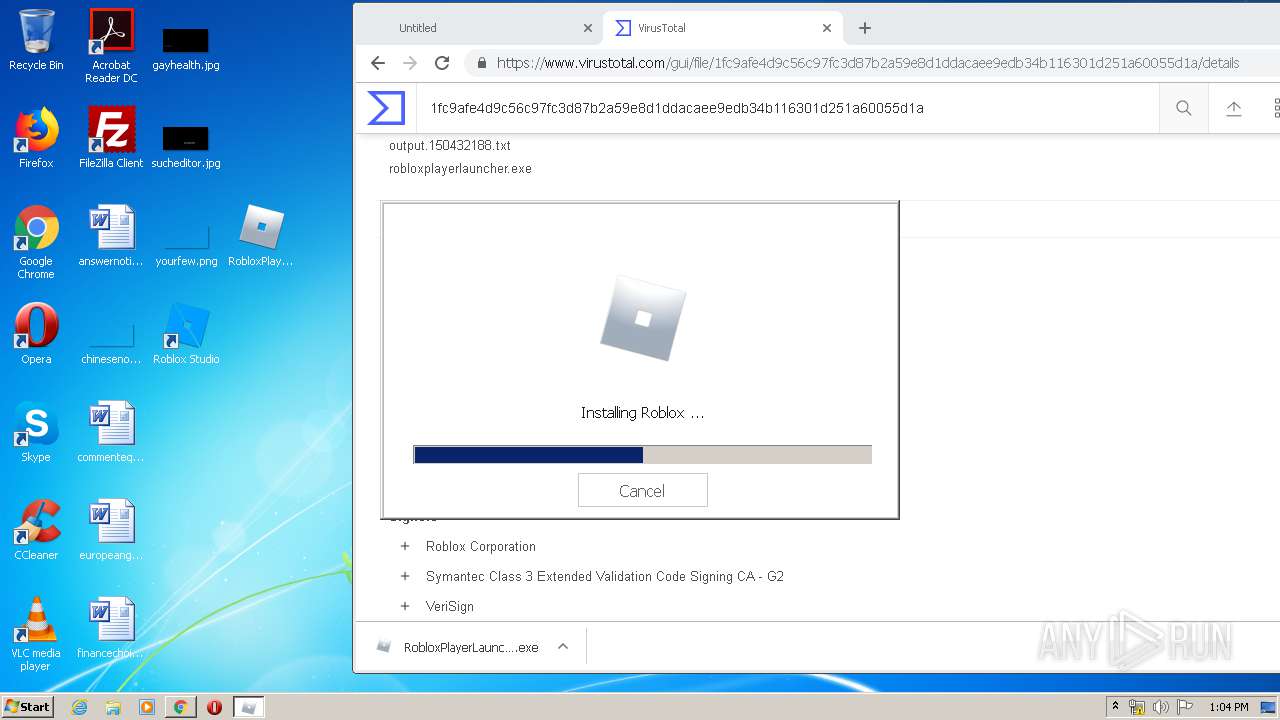
Task: Click the Roblox installing progress bar
Action: click(x=642, y=455)
